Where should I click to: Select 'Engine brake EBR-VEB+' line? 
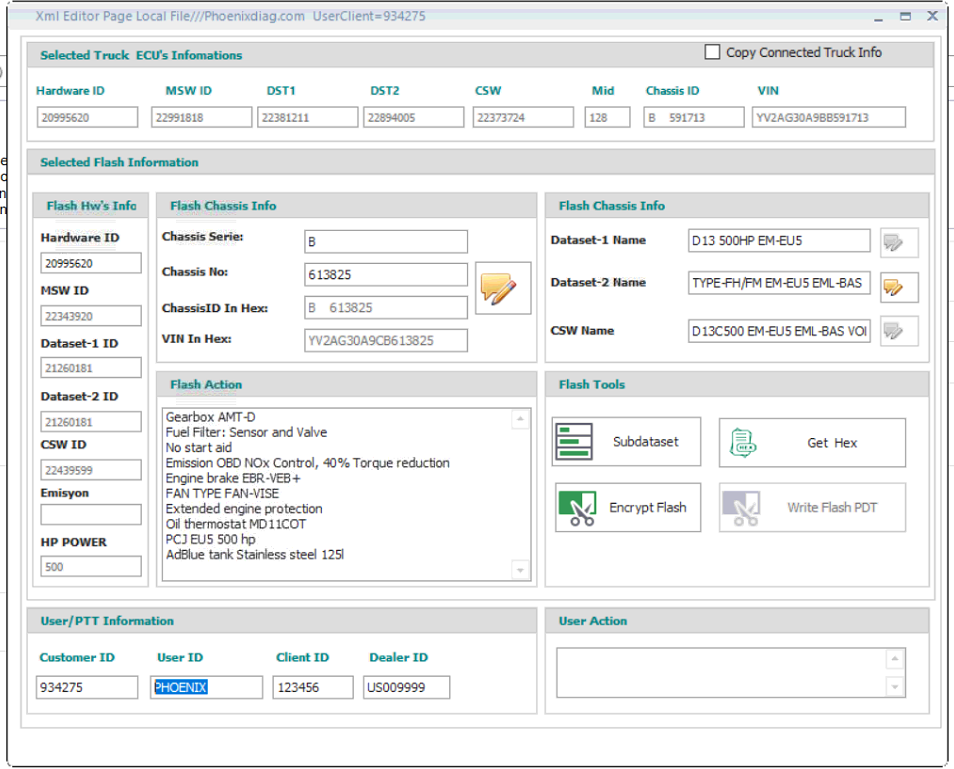(x=233, y=478)
